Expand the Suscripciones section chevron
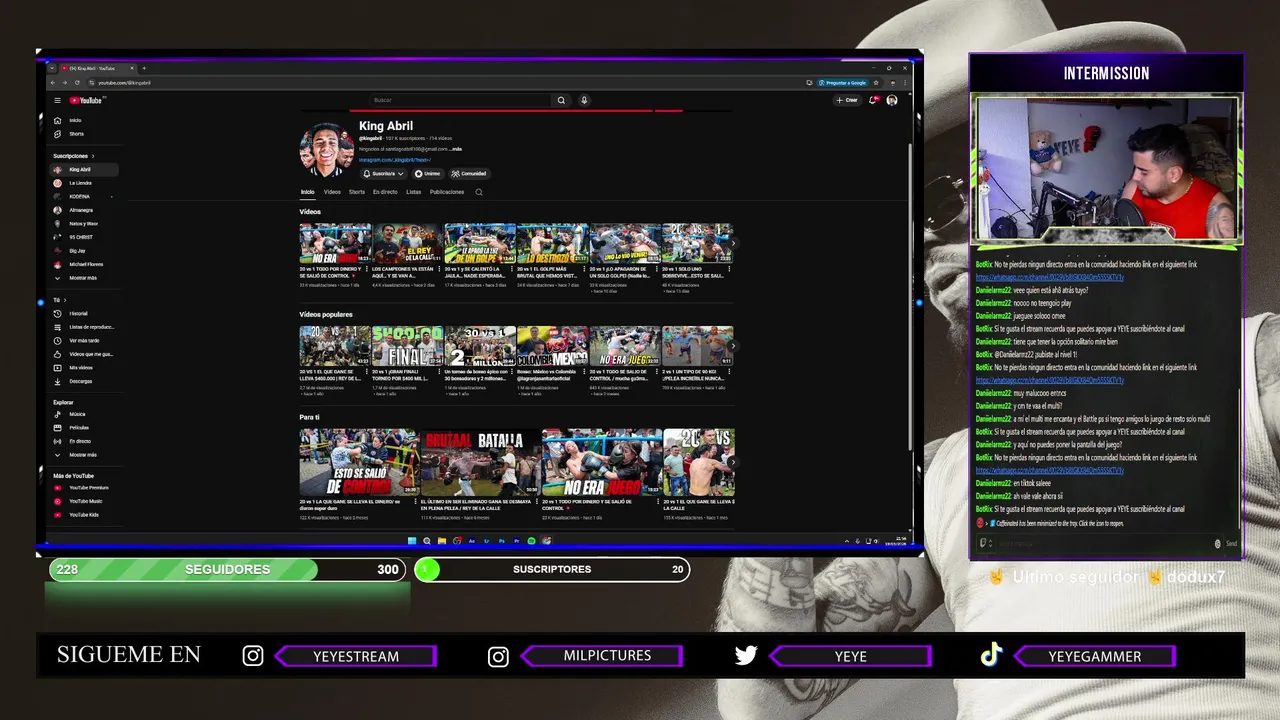The width and height of the screenshot is (1280, 720). pyautogui.click(x=93, y=156)
